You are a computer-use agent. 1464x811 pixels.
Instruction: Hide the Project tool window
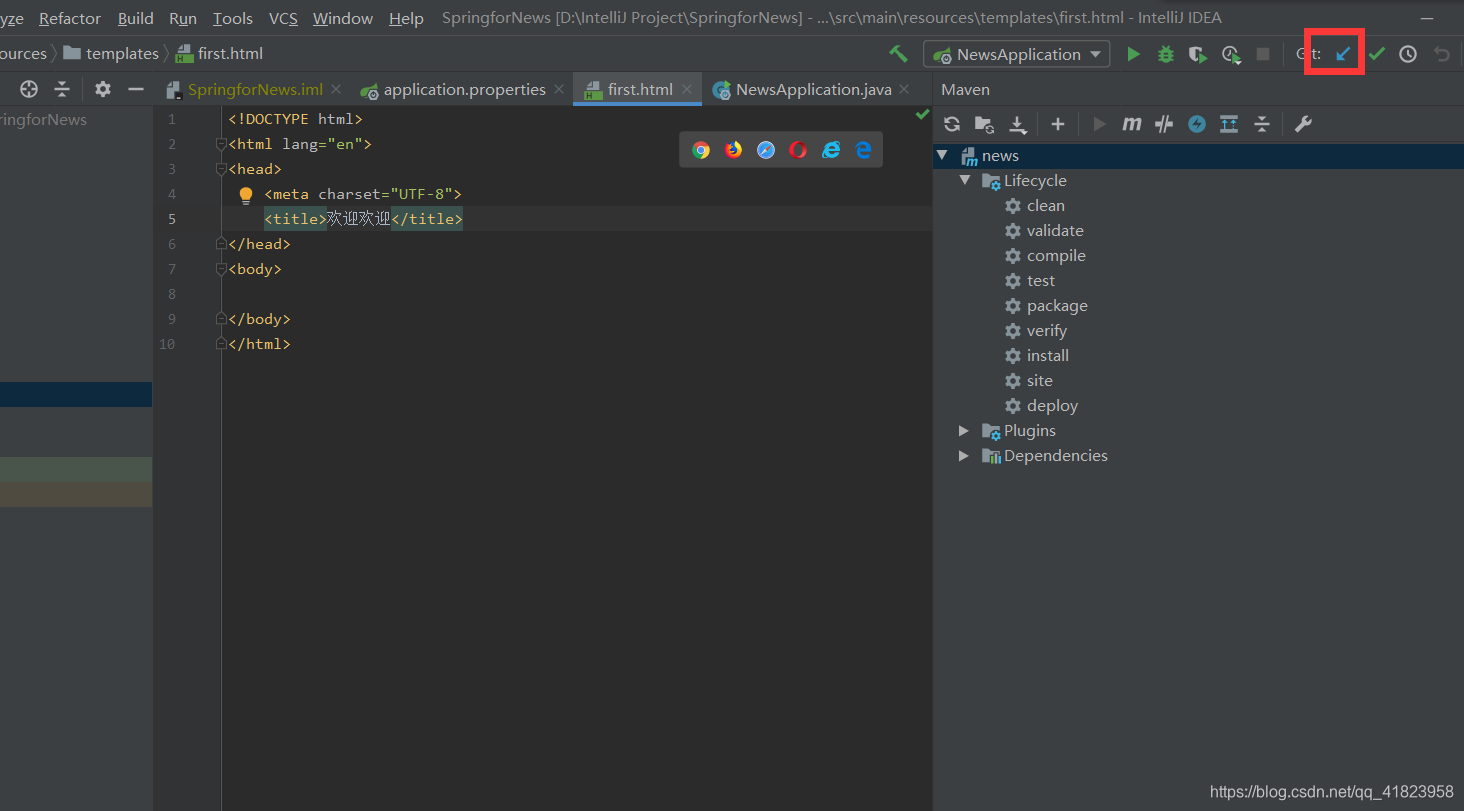136,89
